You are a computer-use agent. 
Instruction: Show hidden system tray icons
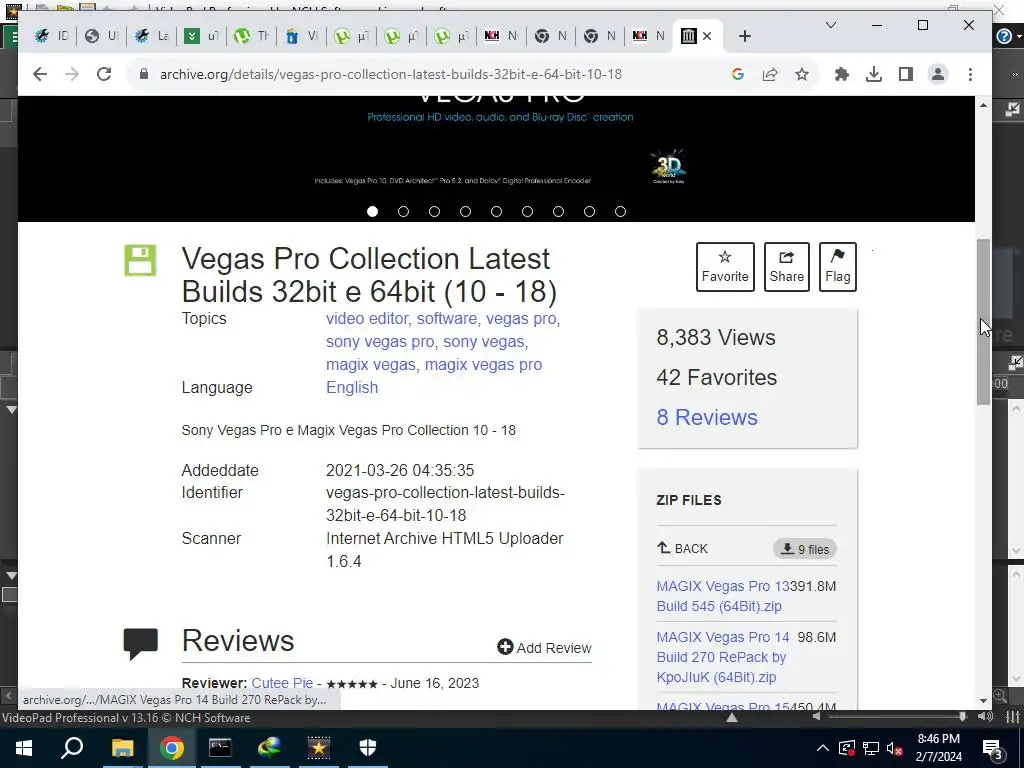tap(823, 748)
